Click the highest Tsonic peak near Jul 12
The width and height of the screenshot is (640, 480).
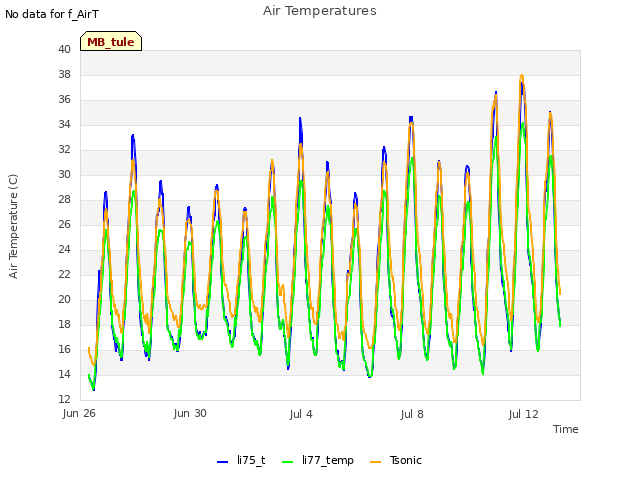click(x=522, y=76)
